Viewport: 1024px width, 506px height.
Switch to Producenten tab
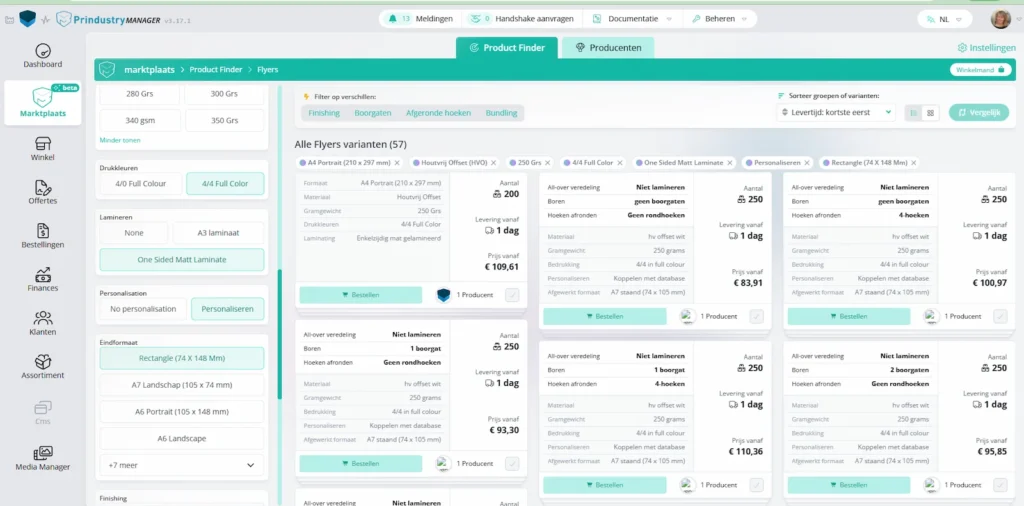click(x=608, y=48)
